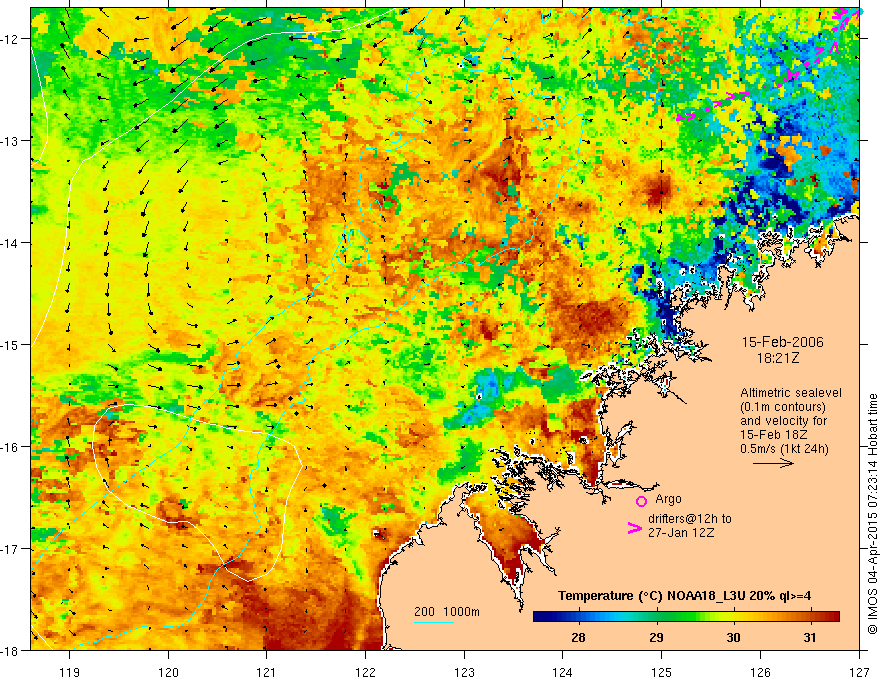Image resolution: width=880 pixels, height=680 pixels.
Task: Click latitude axis label -12
Action: pos(11,39)
